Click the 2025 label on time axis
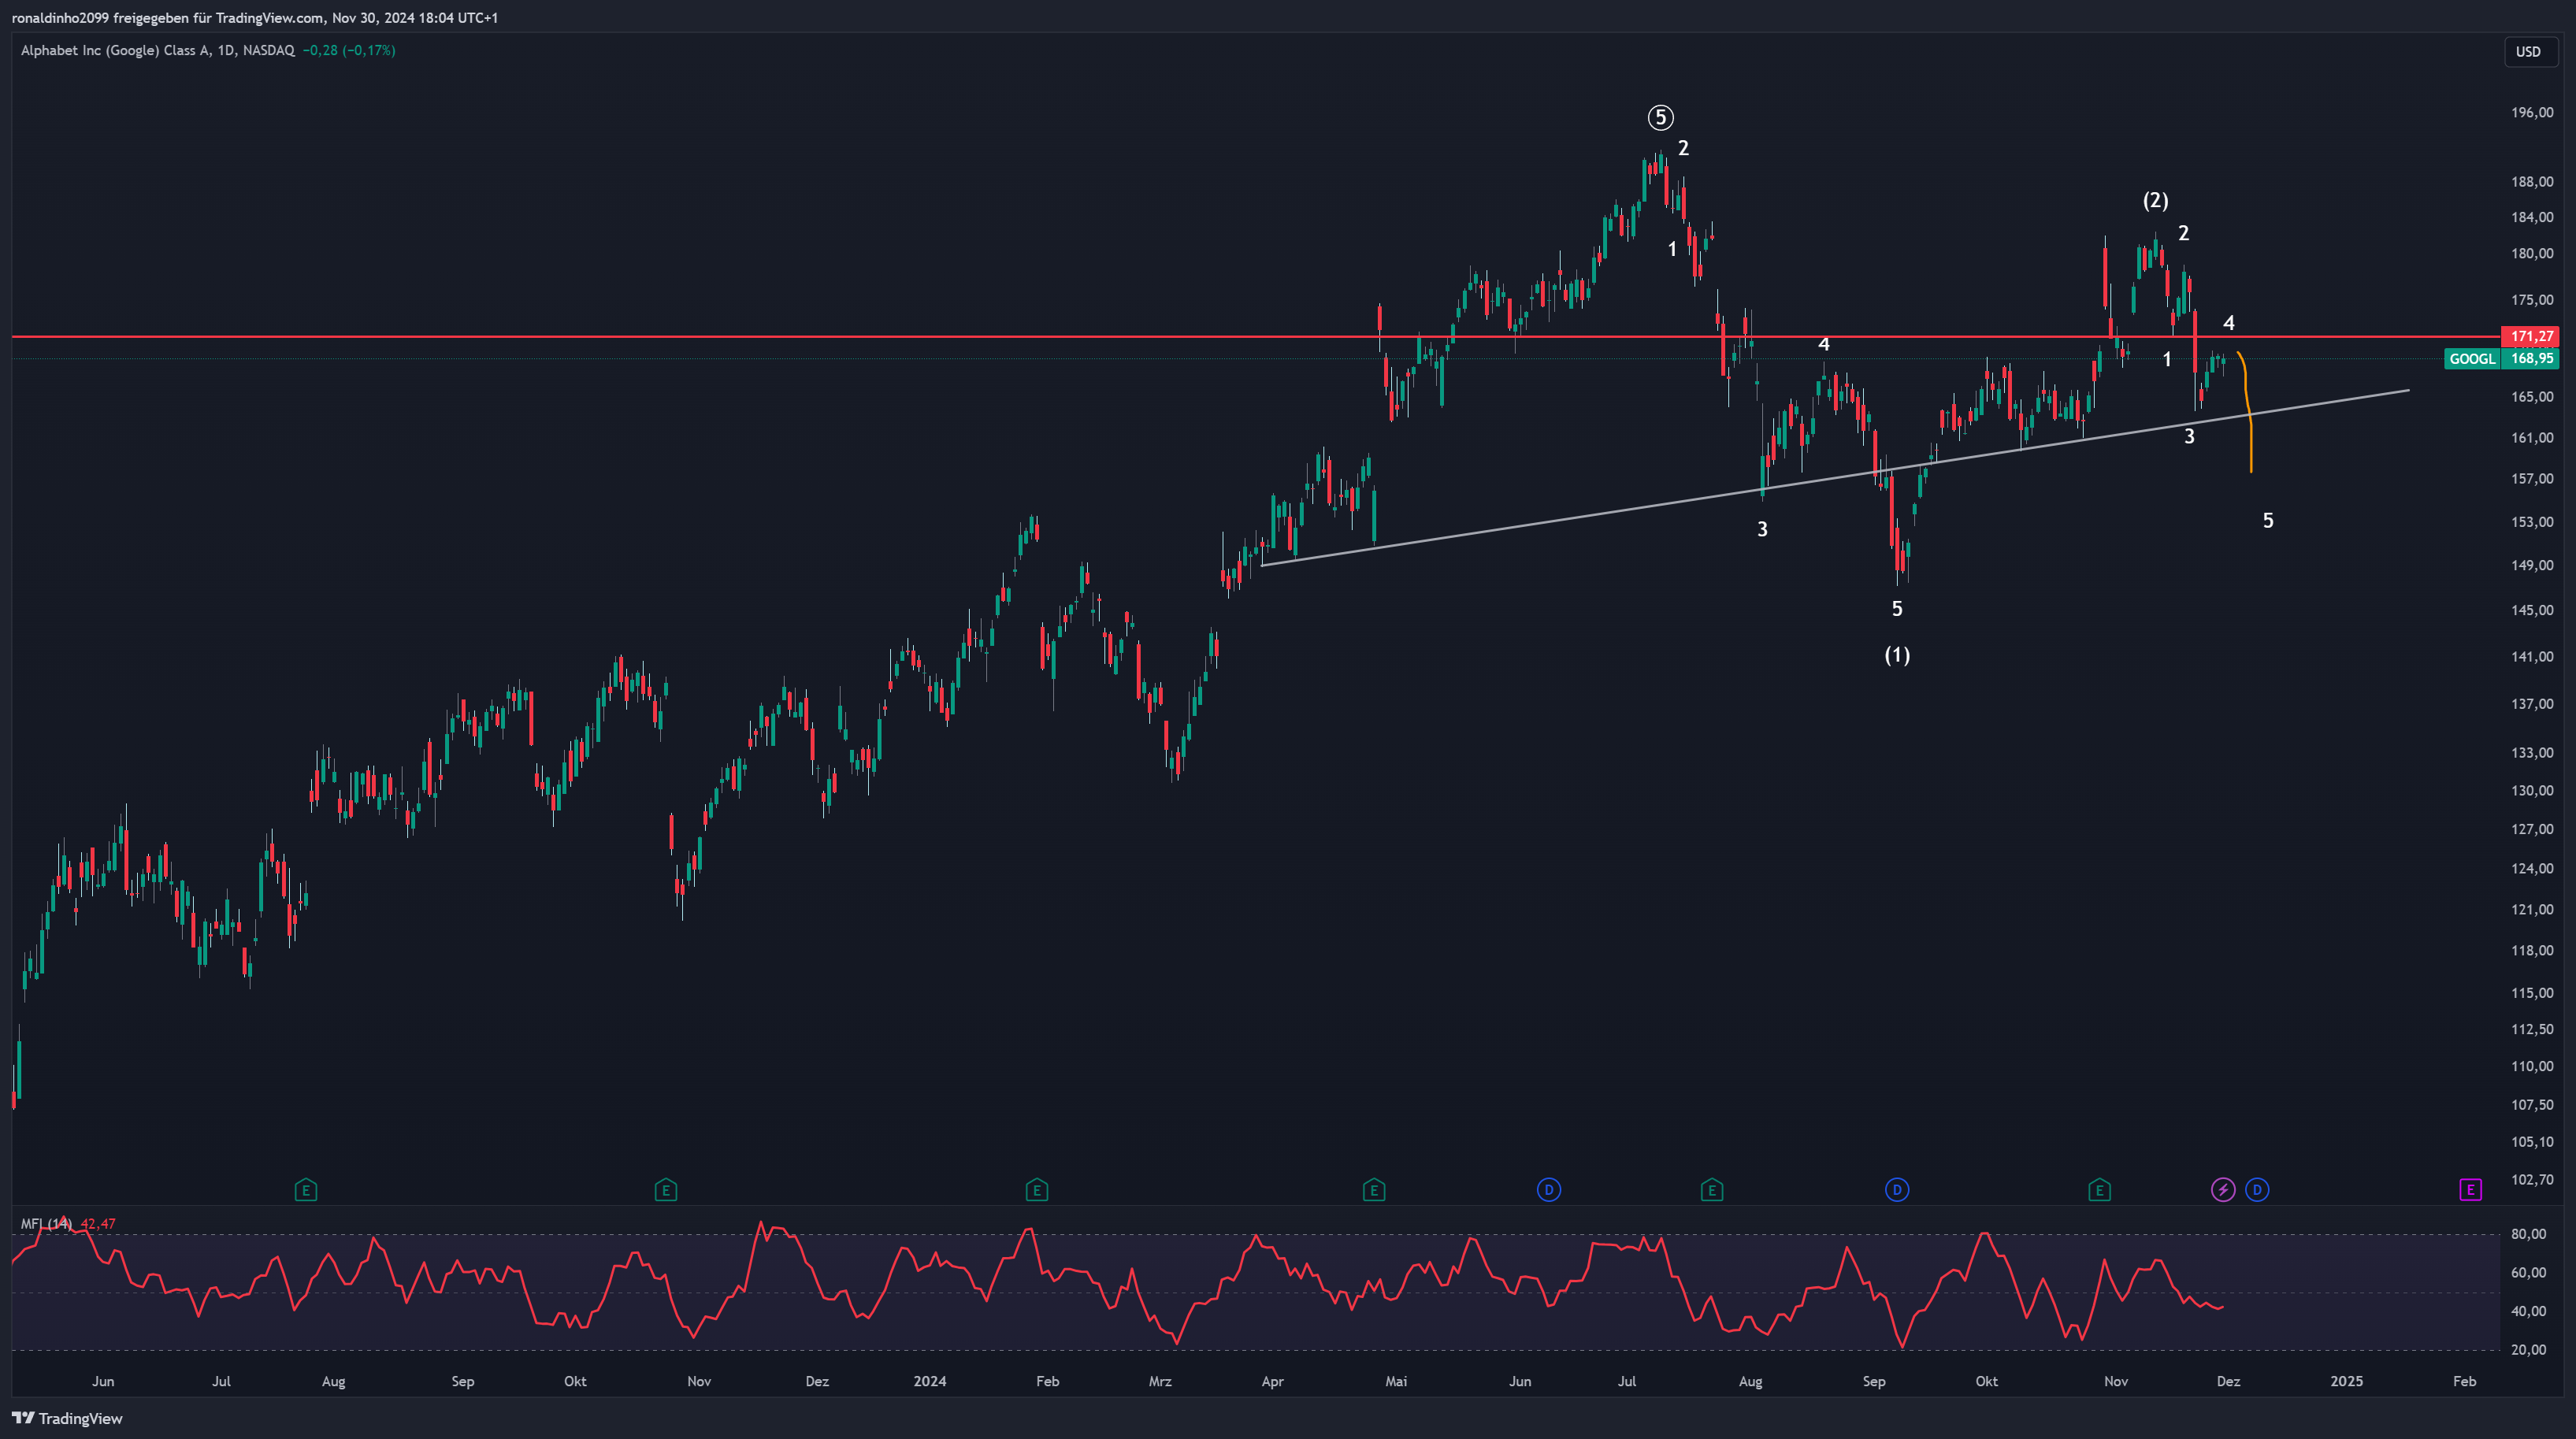 (2347, 1381)
